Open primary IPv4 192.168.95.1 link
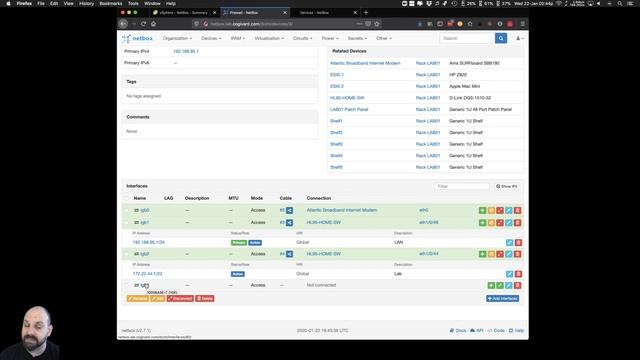 pos(186,51)
